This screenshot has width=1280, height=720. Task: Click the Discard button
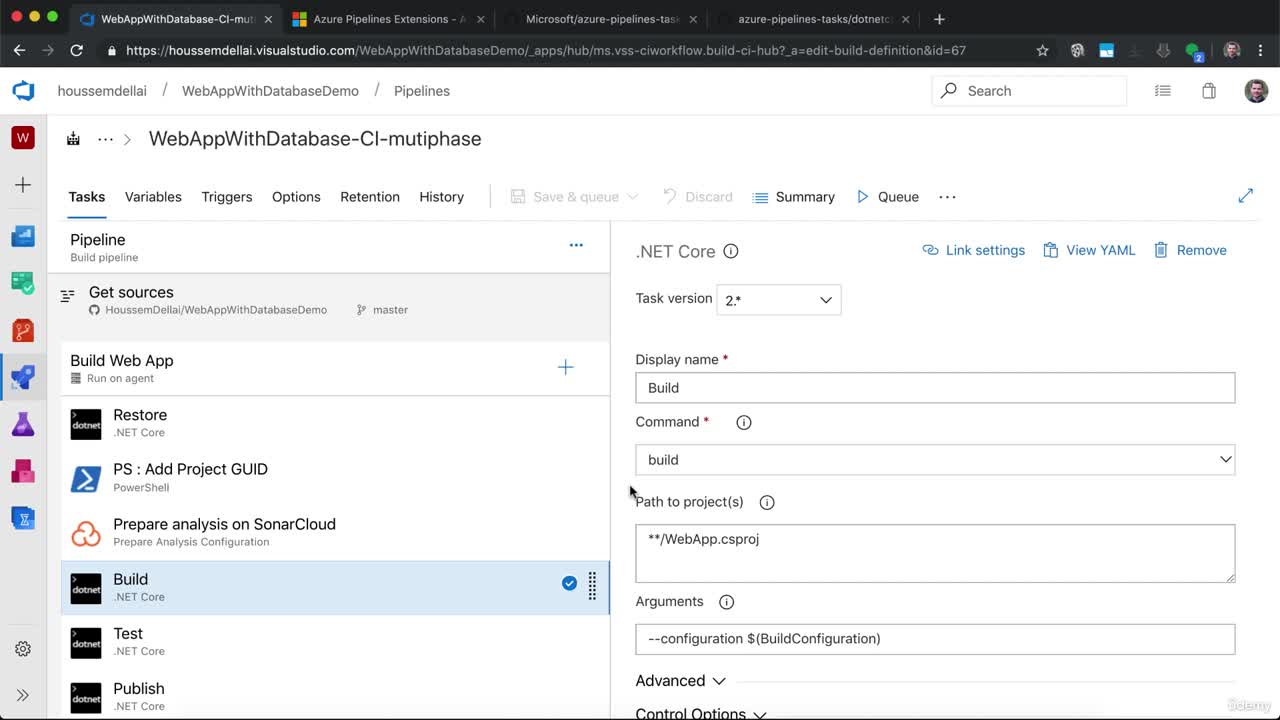tap(697, 197)
